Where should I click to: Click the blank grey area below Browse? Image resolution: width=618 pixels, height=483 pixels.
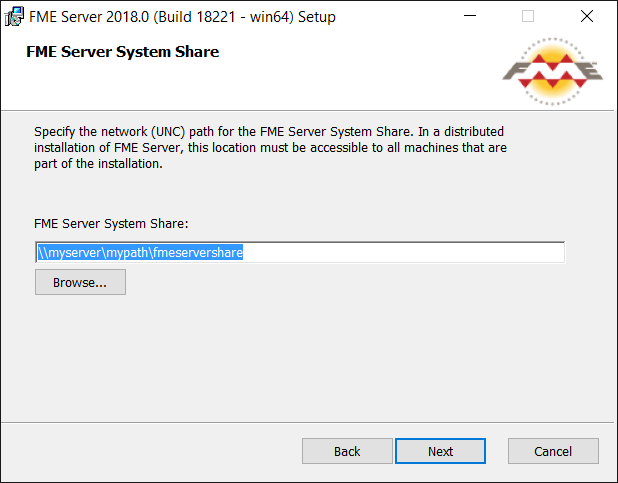[300, 355]
